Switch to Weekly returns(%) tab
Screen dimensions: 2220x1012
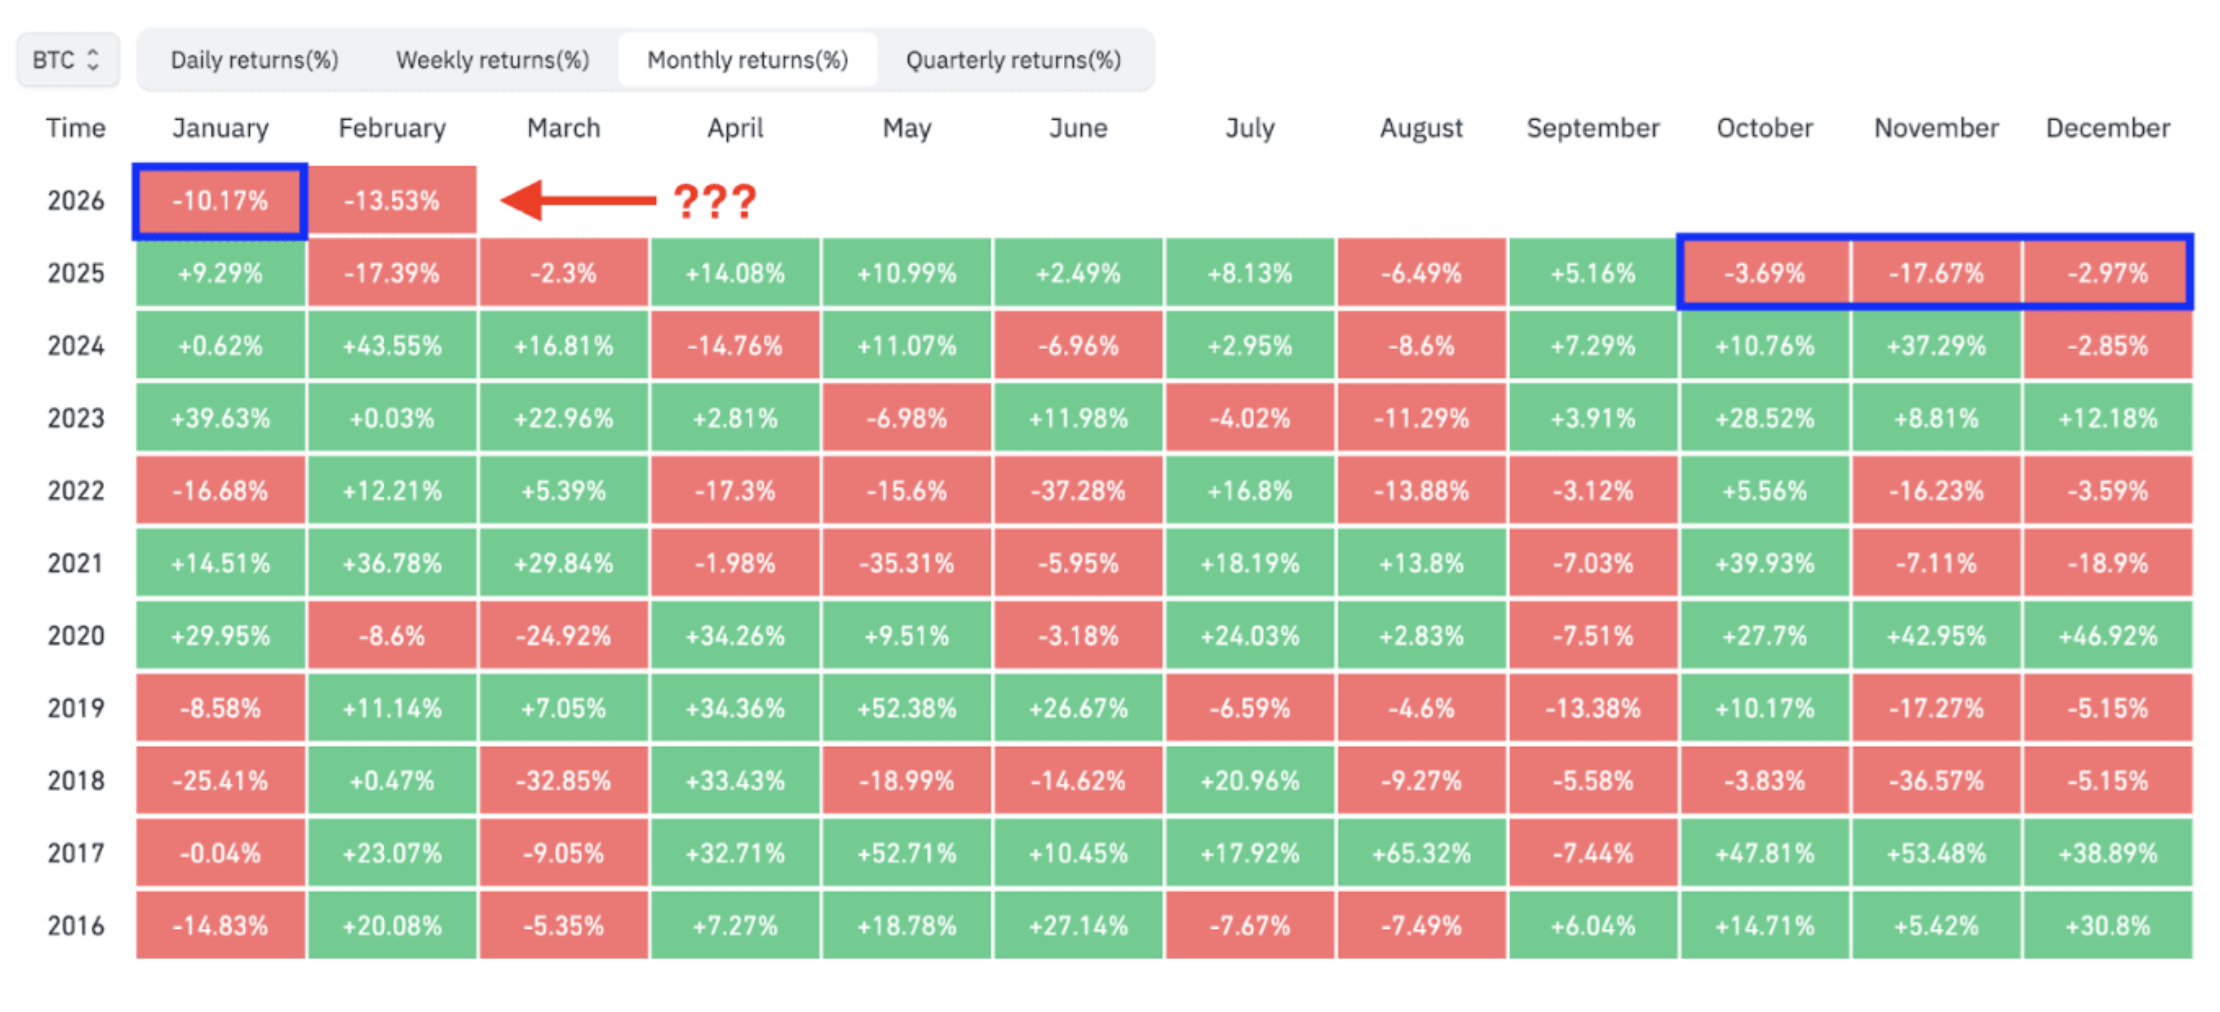[x=492, y=60]
